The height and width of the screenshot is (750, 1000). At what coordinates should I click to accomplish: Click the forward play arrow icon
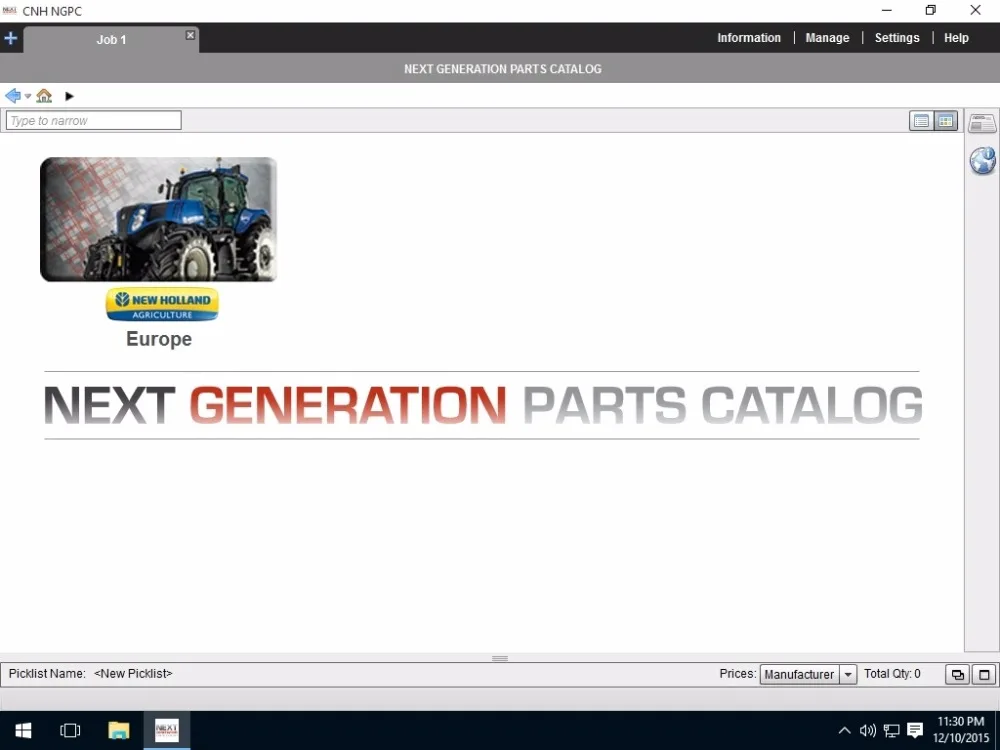[69, 95]
